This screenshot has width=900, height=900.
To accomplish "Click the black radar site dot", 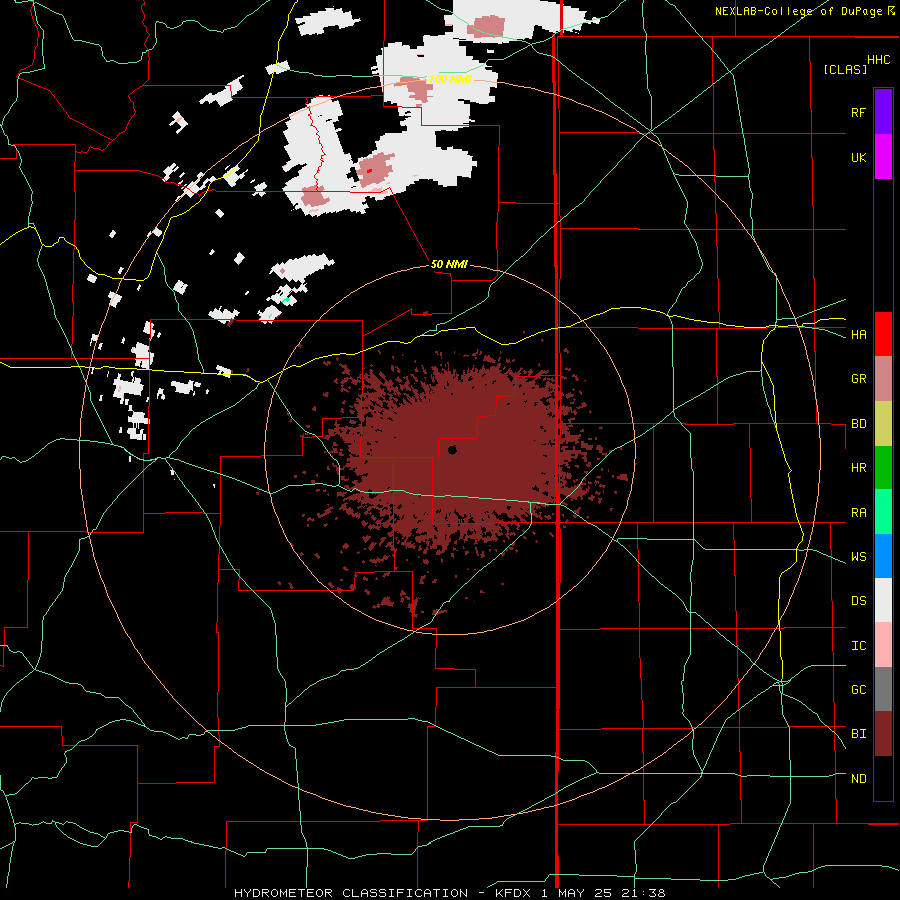I will pos(452,450).
